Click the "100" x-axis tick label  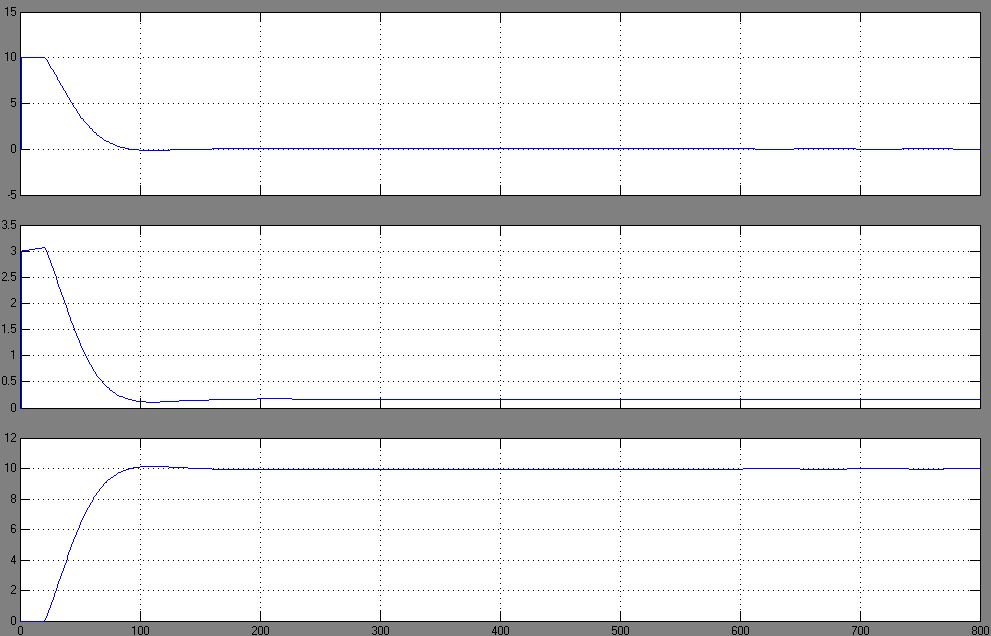pyautogui.click(x=140, y=630)
